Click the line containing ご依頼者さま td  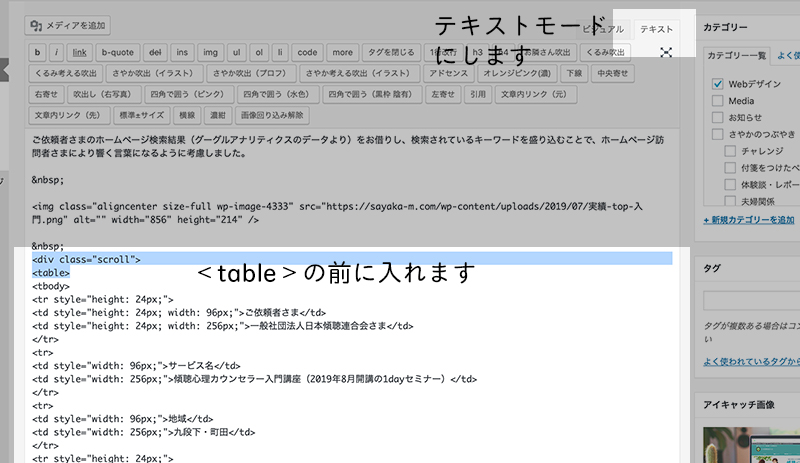179,312
